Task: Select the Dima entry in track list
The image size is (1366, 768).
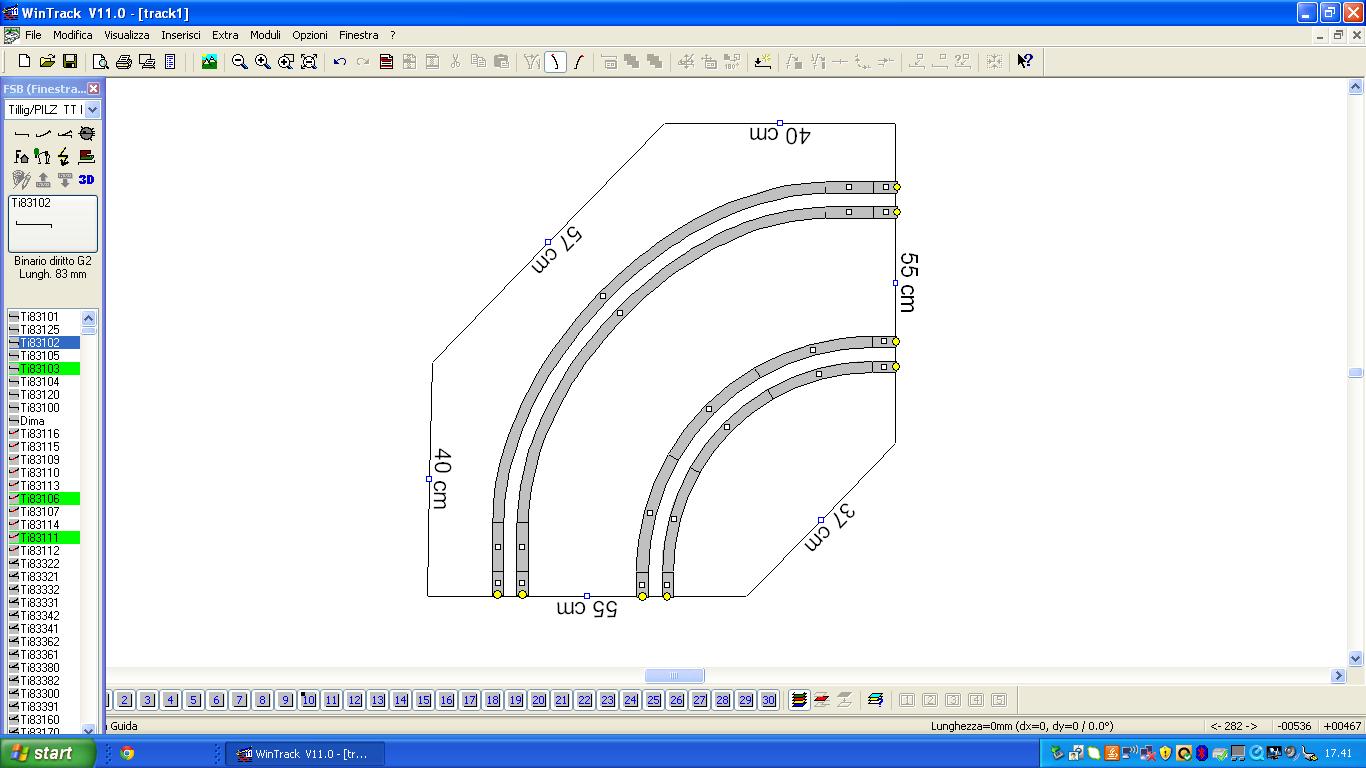Action: click(x=44, y=421)
